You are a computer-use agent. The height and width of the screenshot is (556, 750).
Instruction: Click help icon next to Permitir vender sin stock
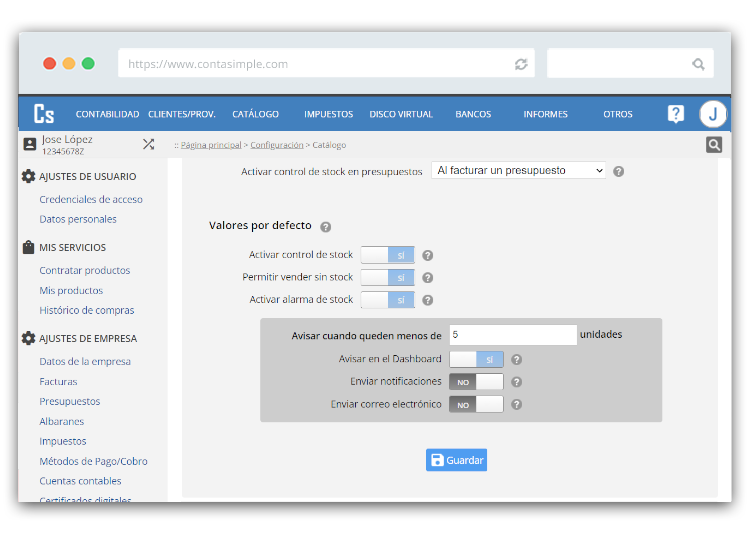pos(427,278)
